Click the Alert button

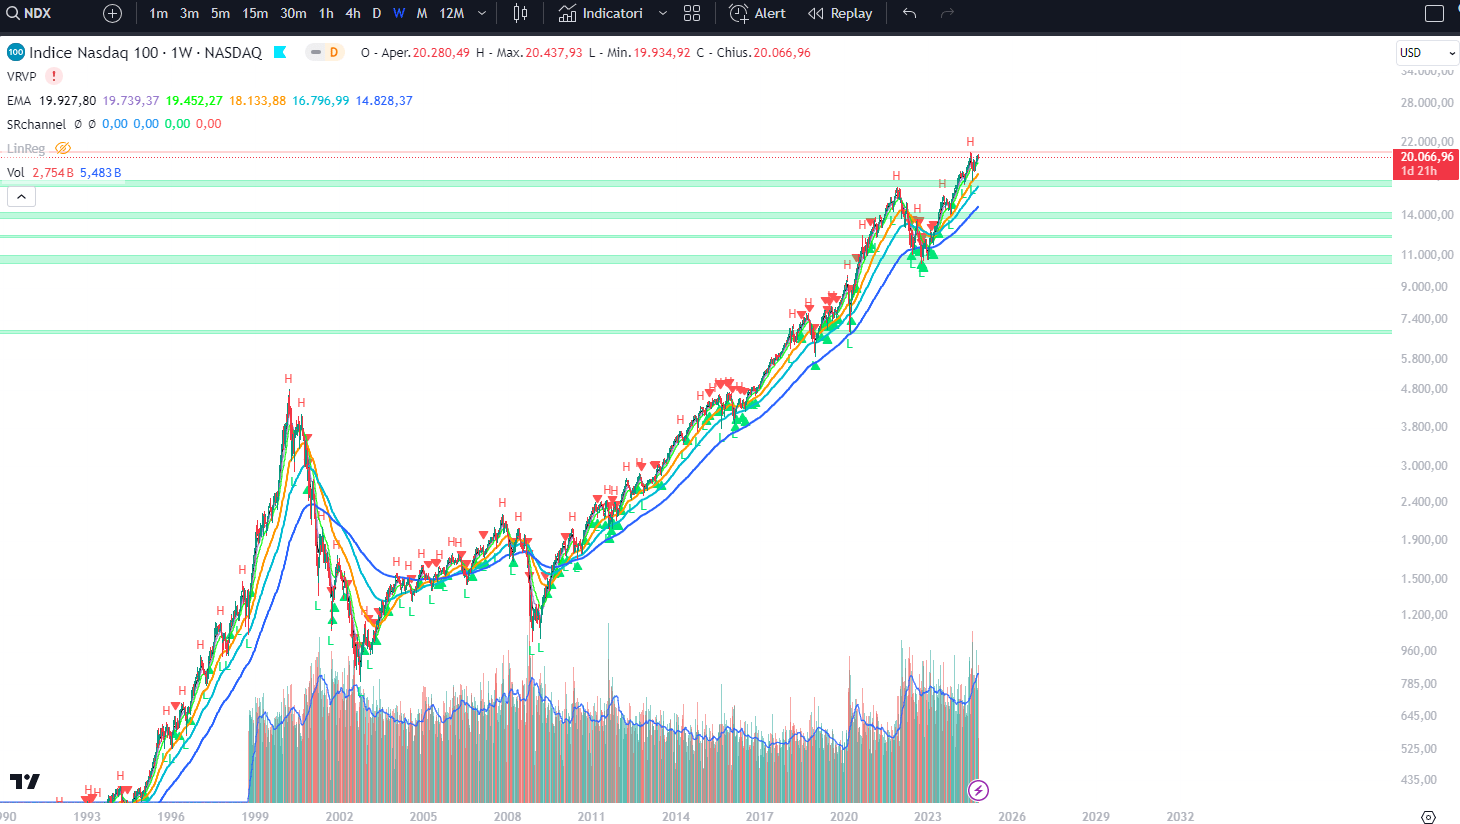[x=757, y=14]
